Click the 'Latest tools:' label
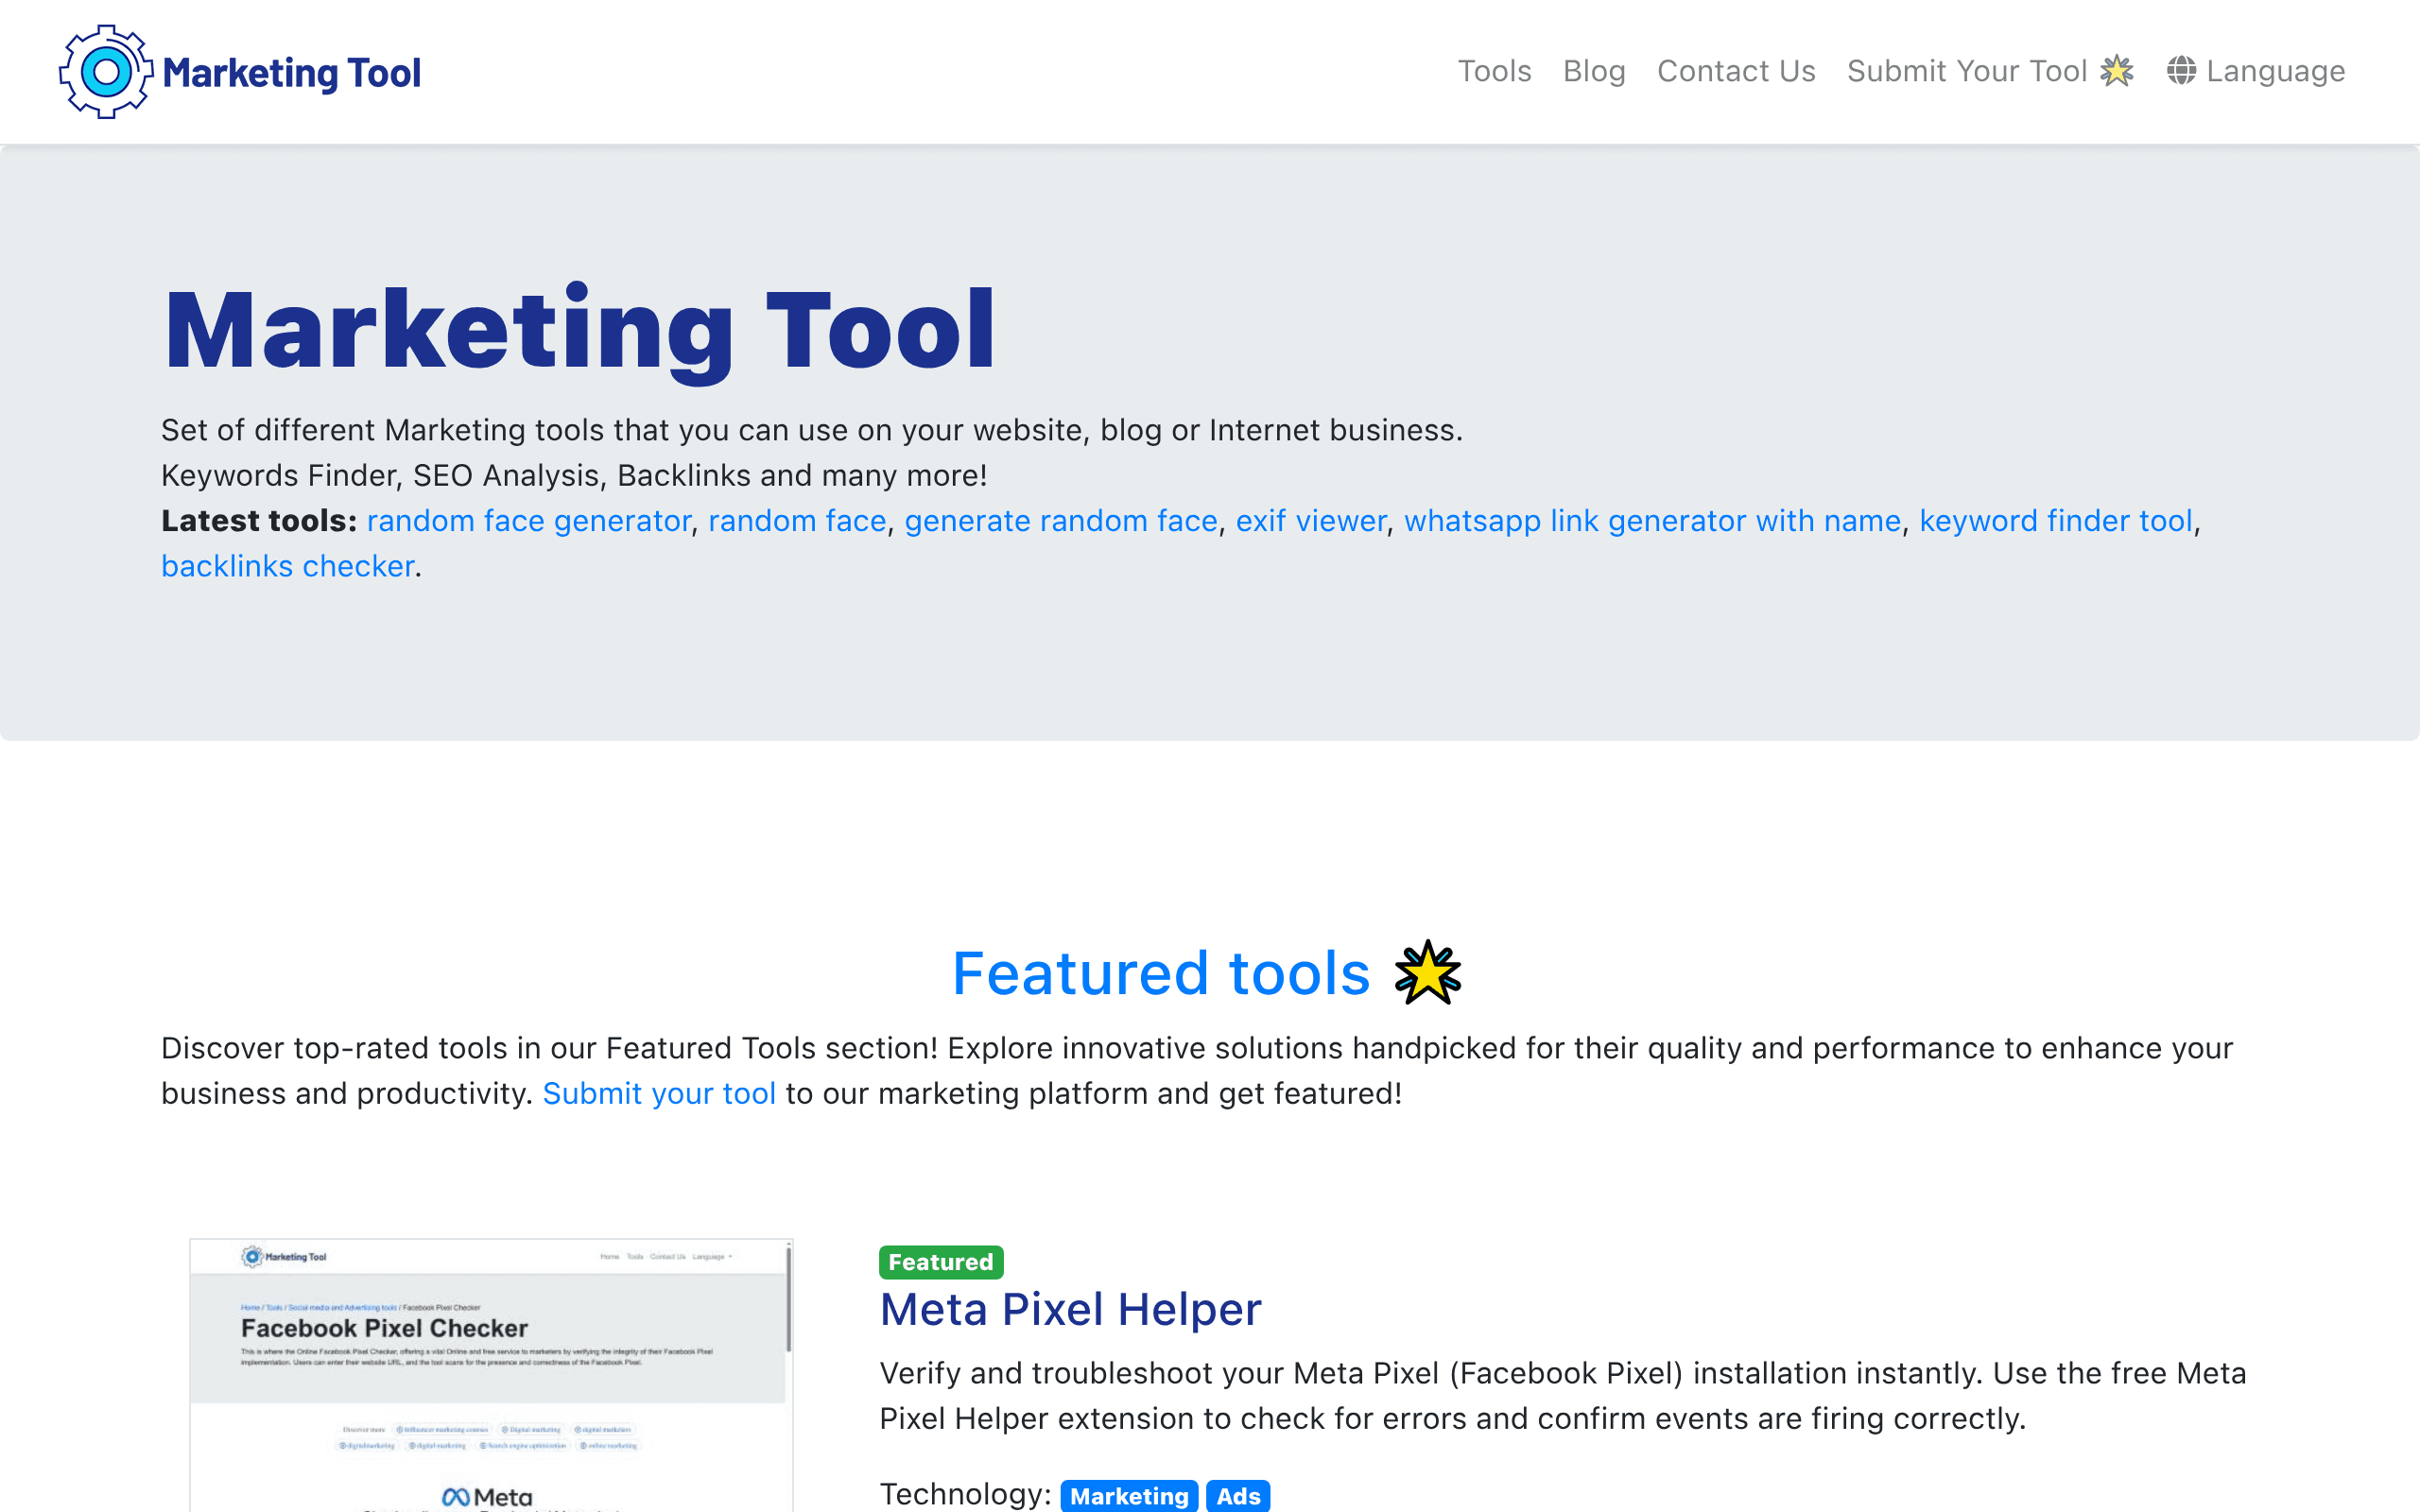This screenshot has height=1512, width=2420. (259, 521)
